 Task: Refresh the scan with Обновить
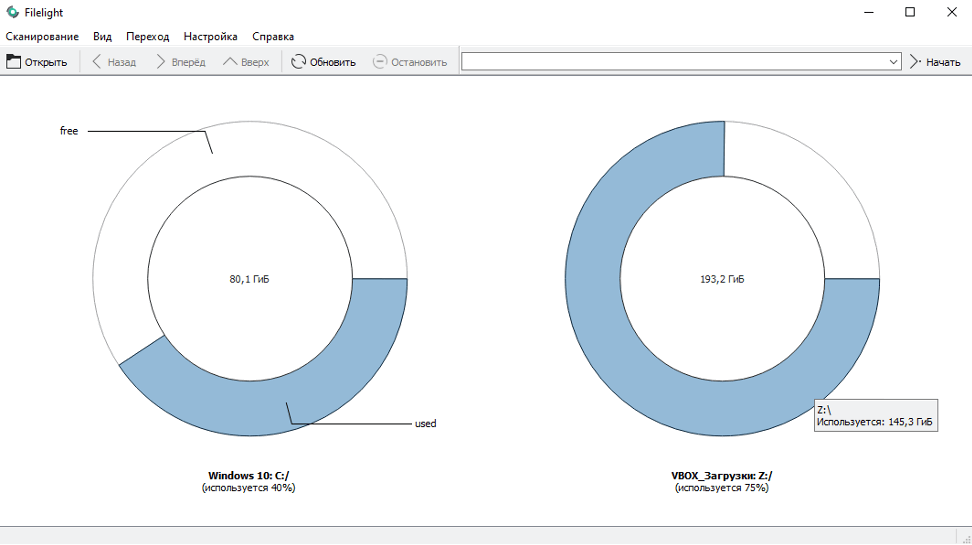point(324,62)
